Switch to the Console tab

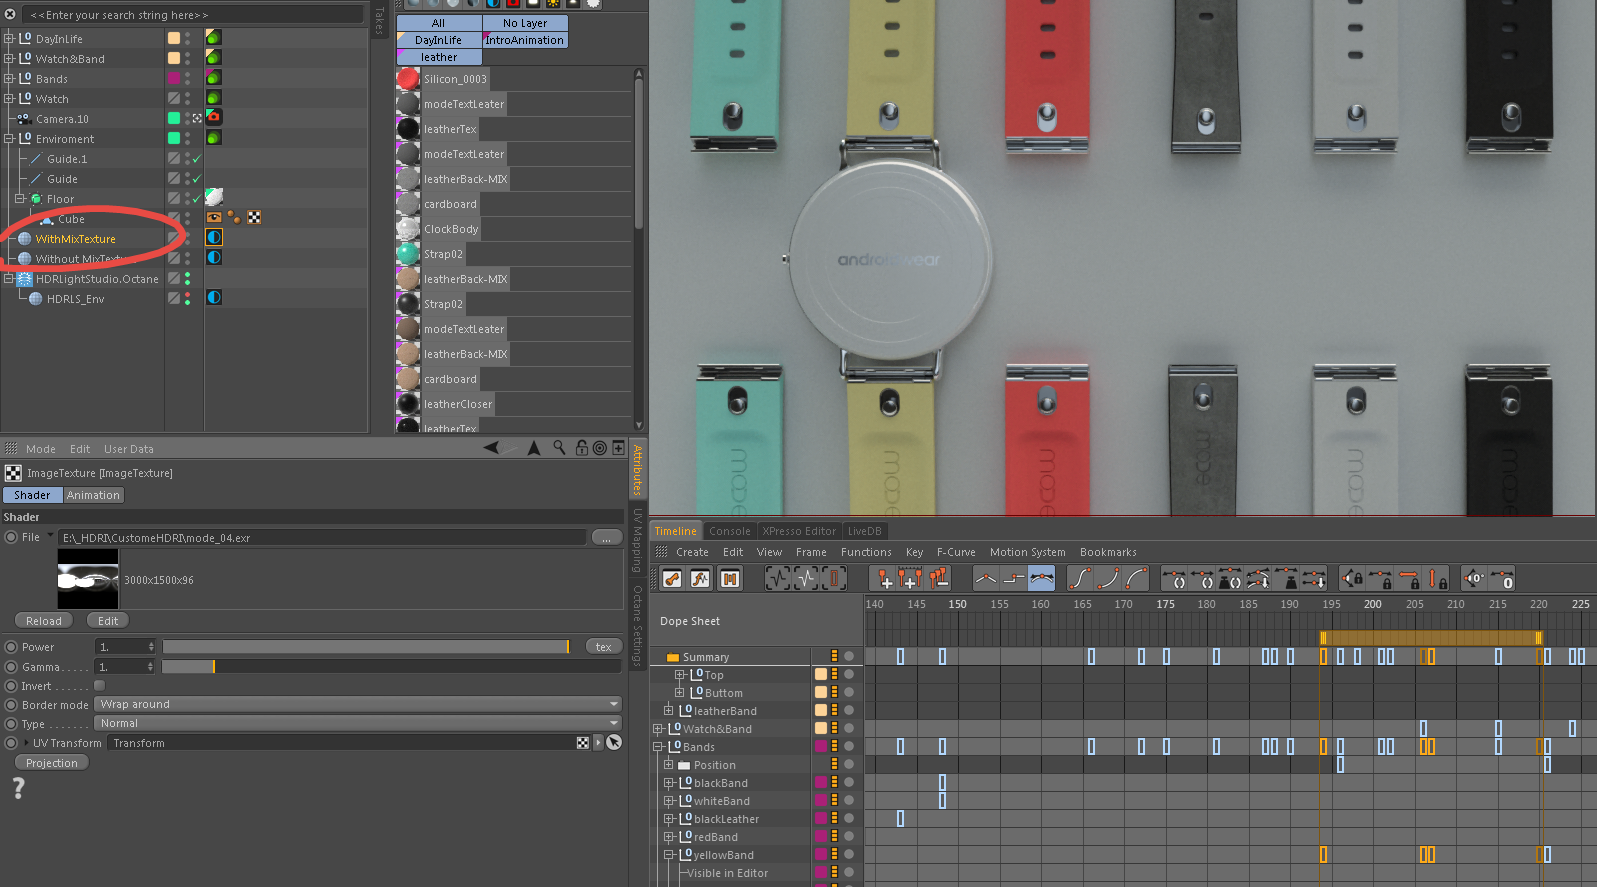(730, 531)
